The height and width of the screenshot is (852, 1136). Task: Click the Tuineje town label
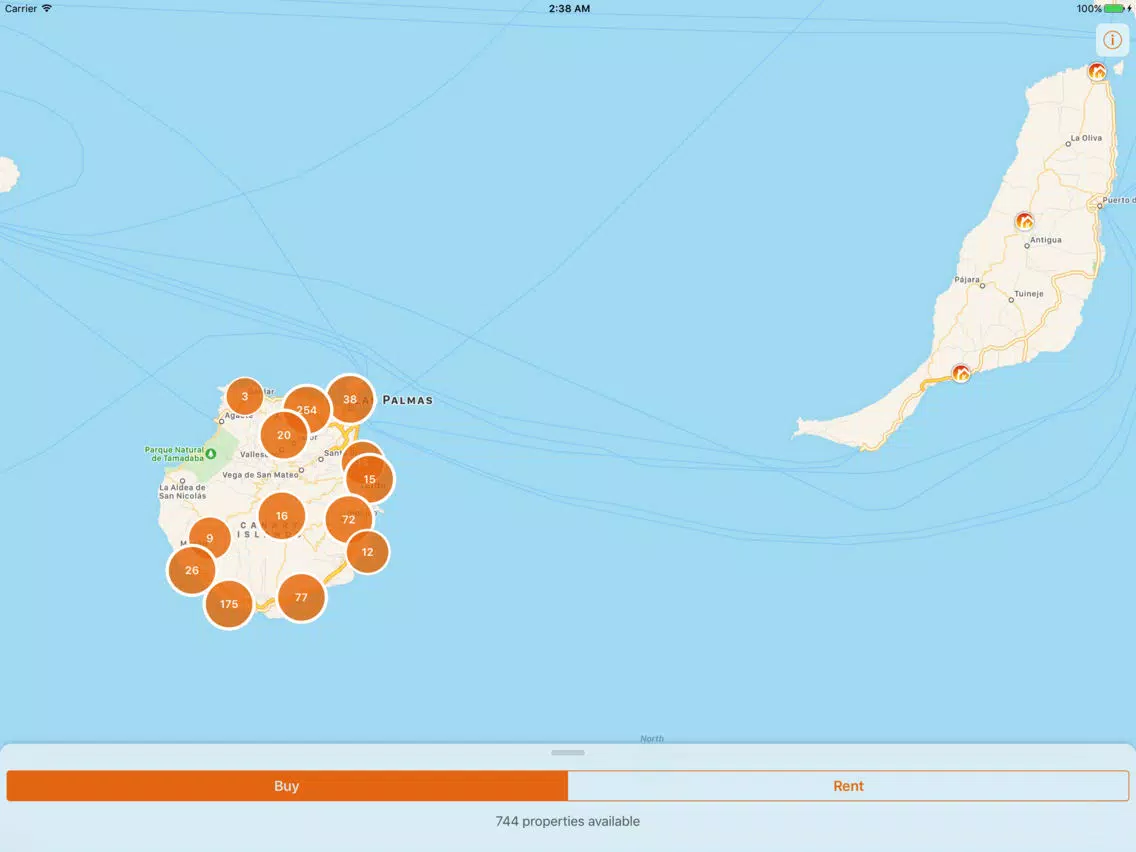click(1029, 293)
